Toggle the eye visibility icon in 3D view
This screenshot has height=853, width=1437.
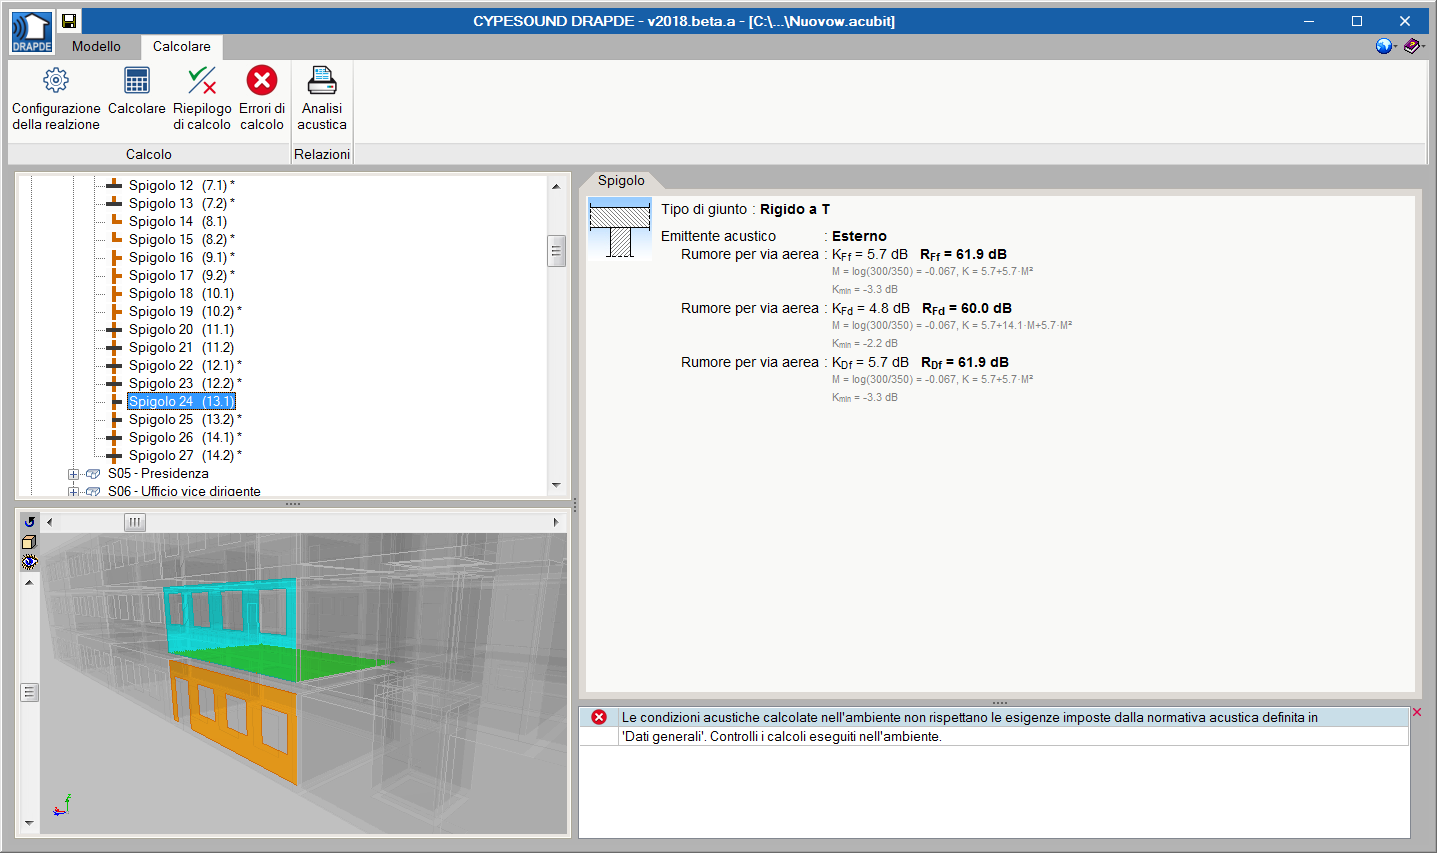coord(29,562)
